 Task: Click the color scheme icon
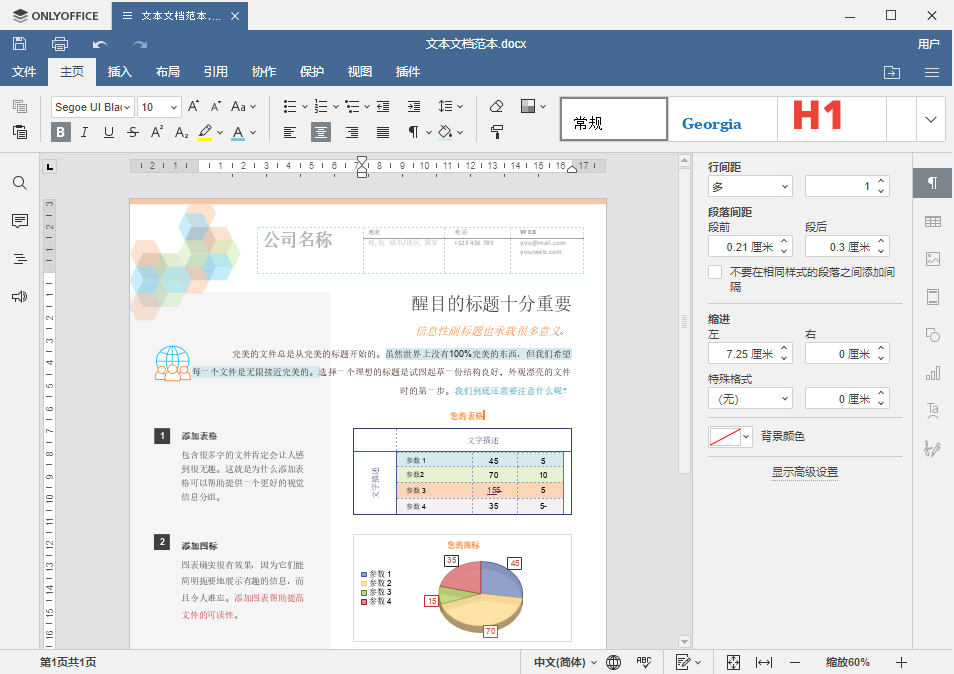point(528,106)
